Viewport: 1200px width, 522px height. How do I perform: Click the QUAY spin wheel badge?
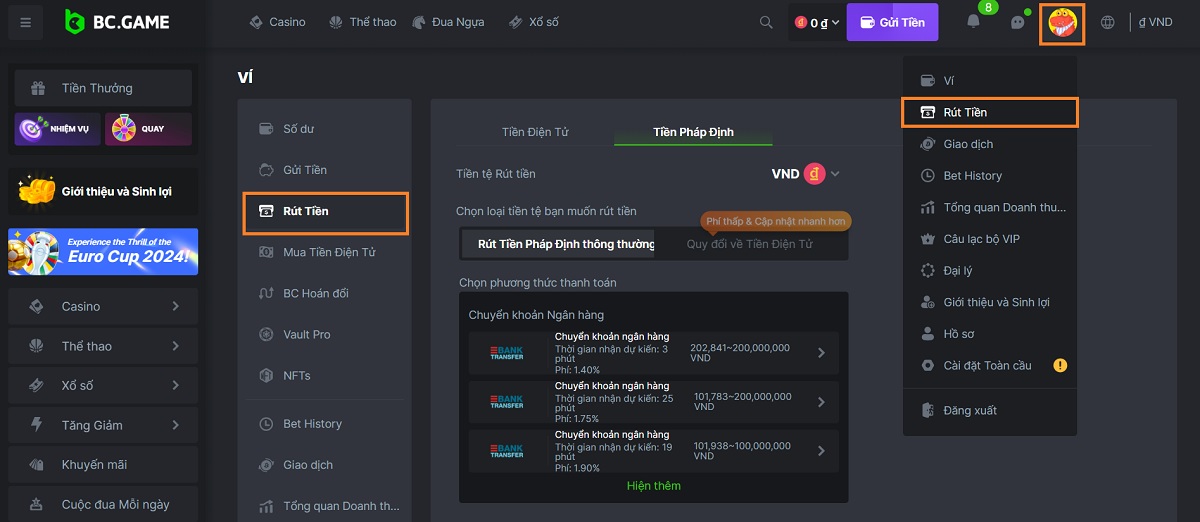point(148,129)
